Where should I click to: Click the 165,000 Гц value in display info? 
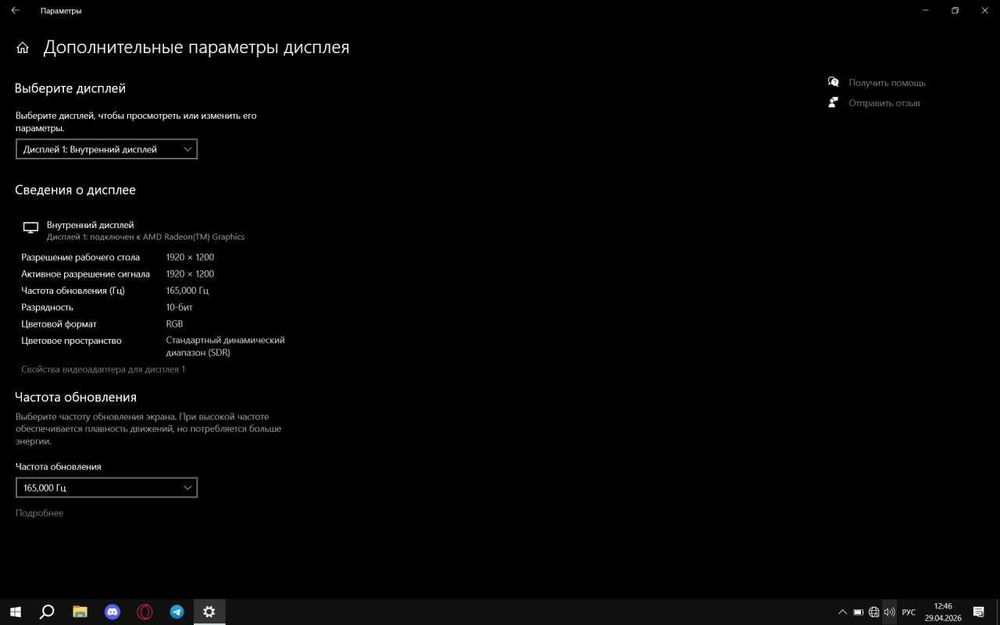click(x=187, y=291)
